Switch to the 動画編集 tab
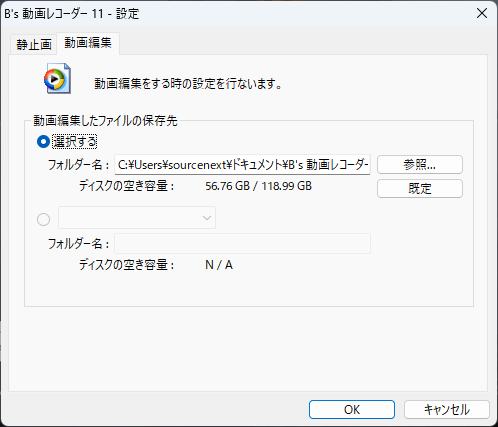This screenshot has width=498, height=427. point(88,43)
